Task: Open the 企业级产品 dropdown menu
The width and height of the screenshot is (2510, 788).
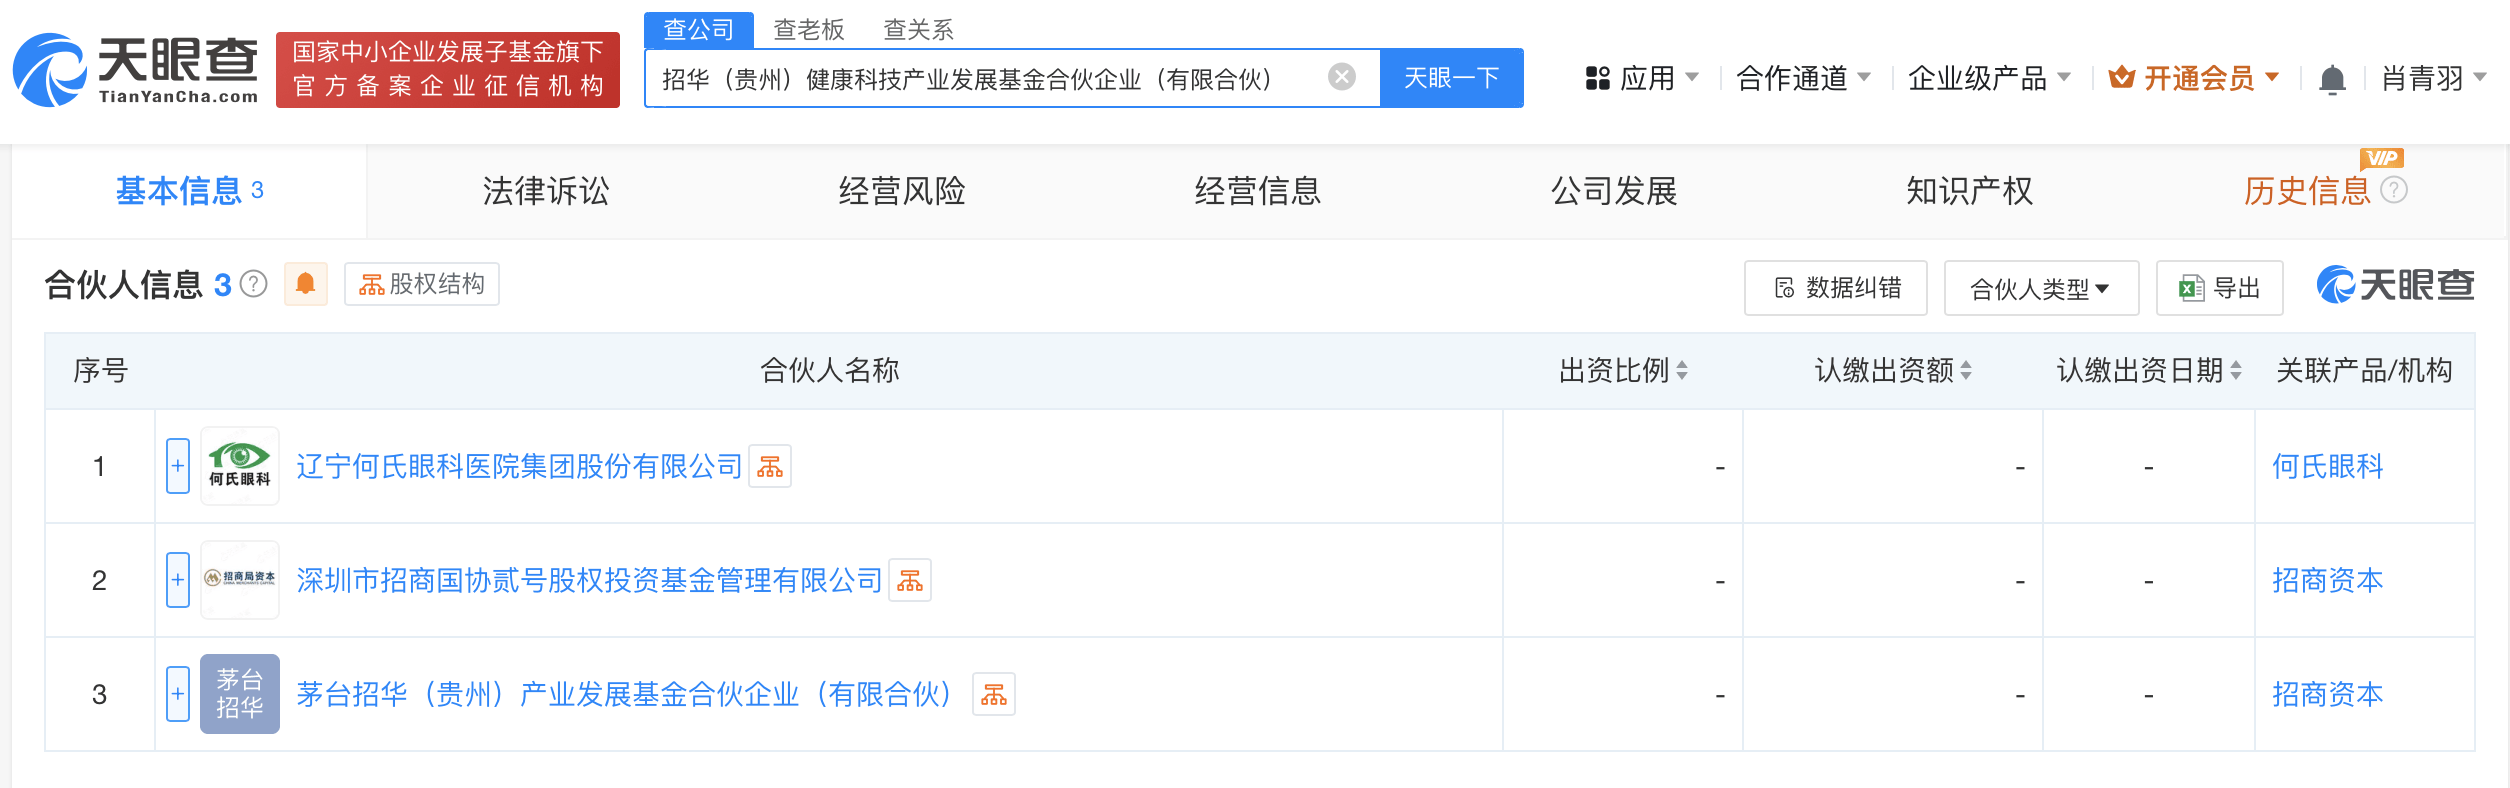Action: (1989, 78)
